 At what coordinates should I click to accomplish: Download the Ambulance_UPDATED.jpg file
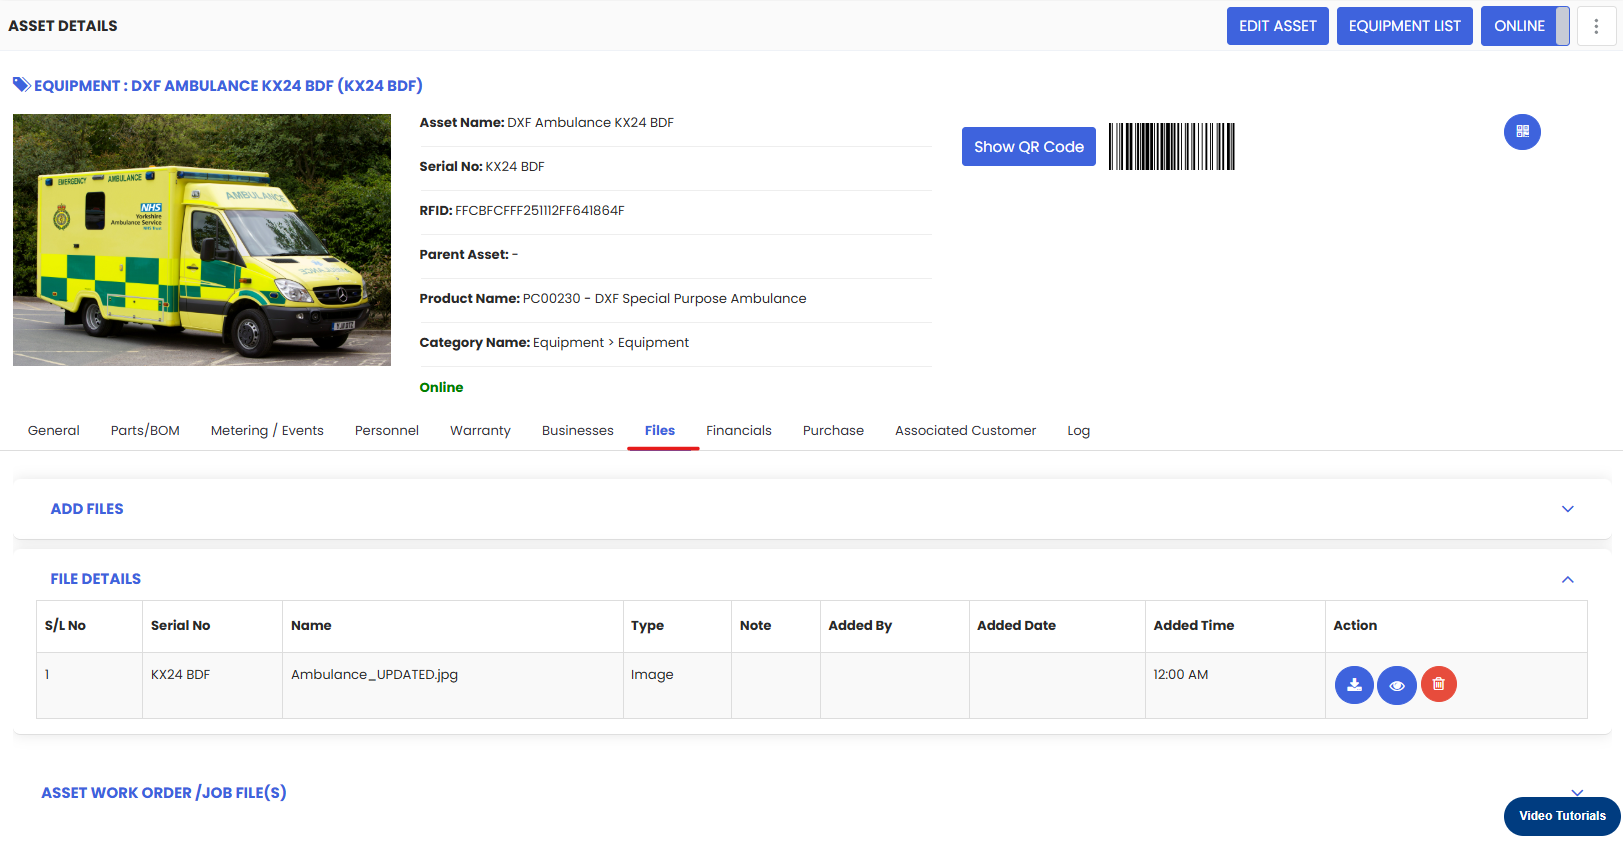pyautogui.click(x=1354, y=685)
